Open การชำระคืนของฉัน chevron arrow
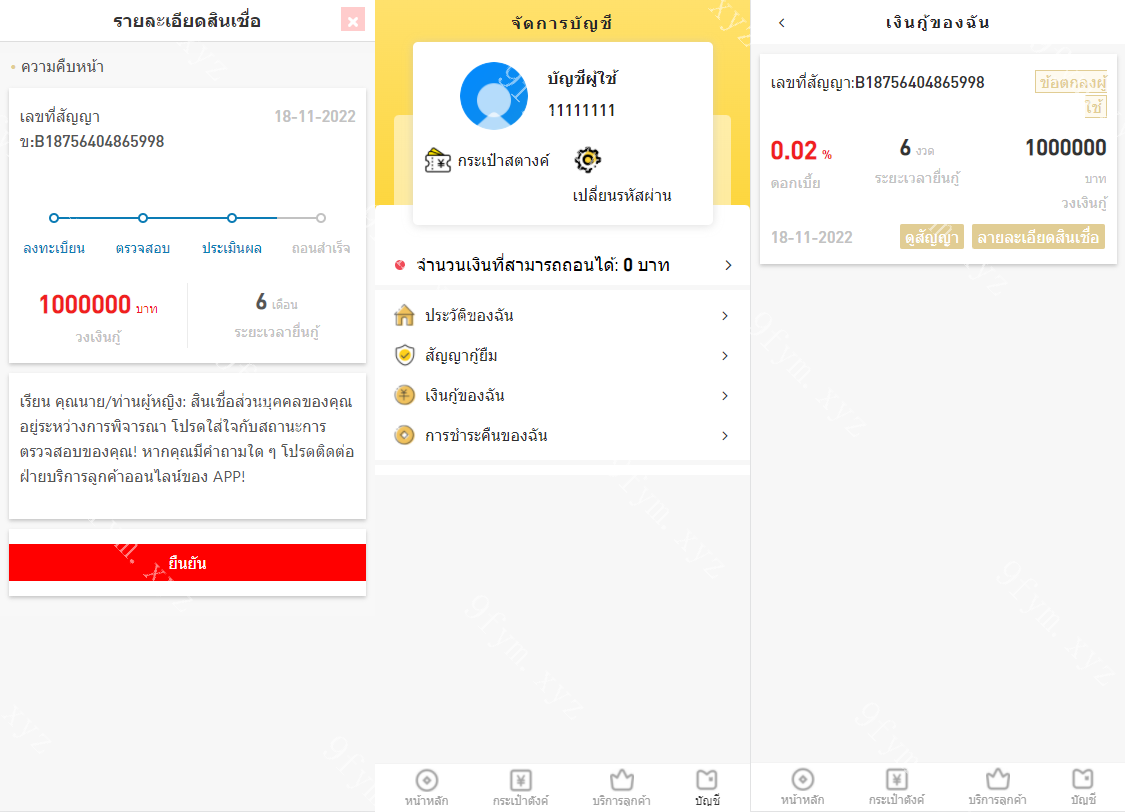Screen dimensions: 1125x812 [725, 435]
